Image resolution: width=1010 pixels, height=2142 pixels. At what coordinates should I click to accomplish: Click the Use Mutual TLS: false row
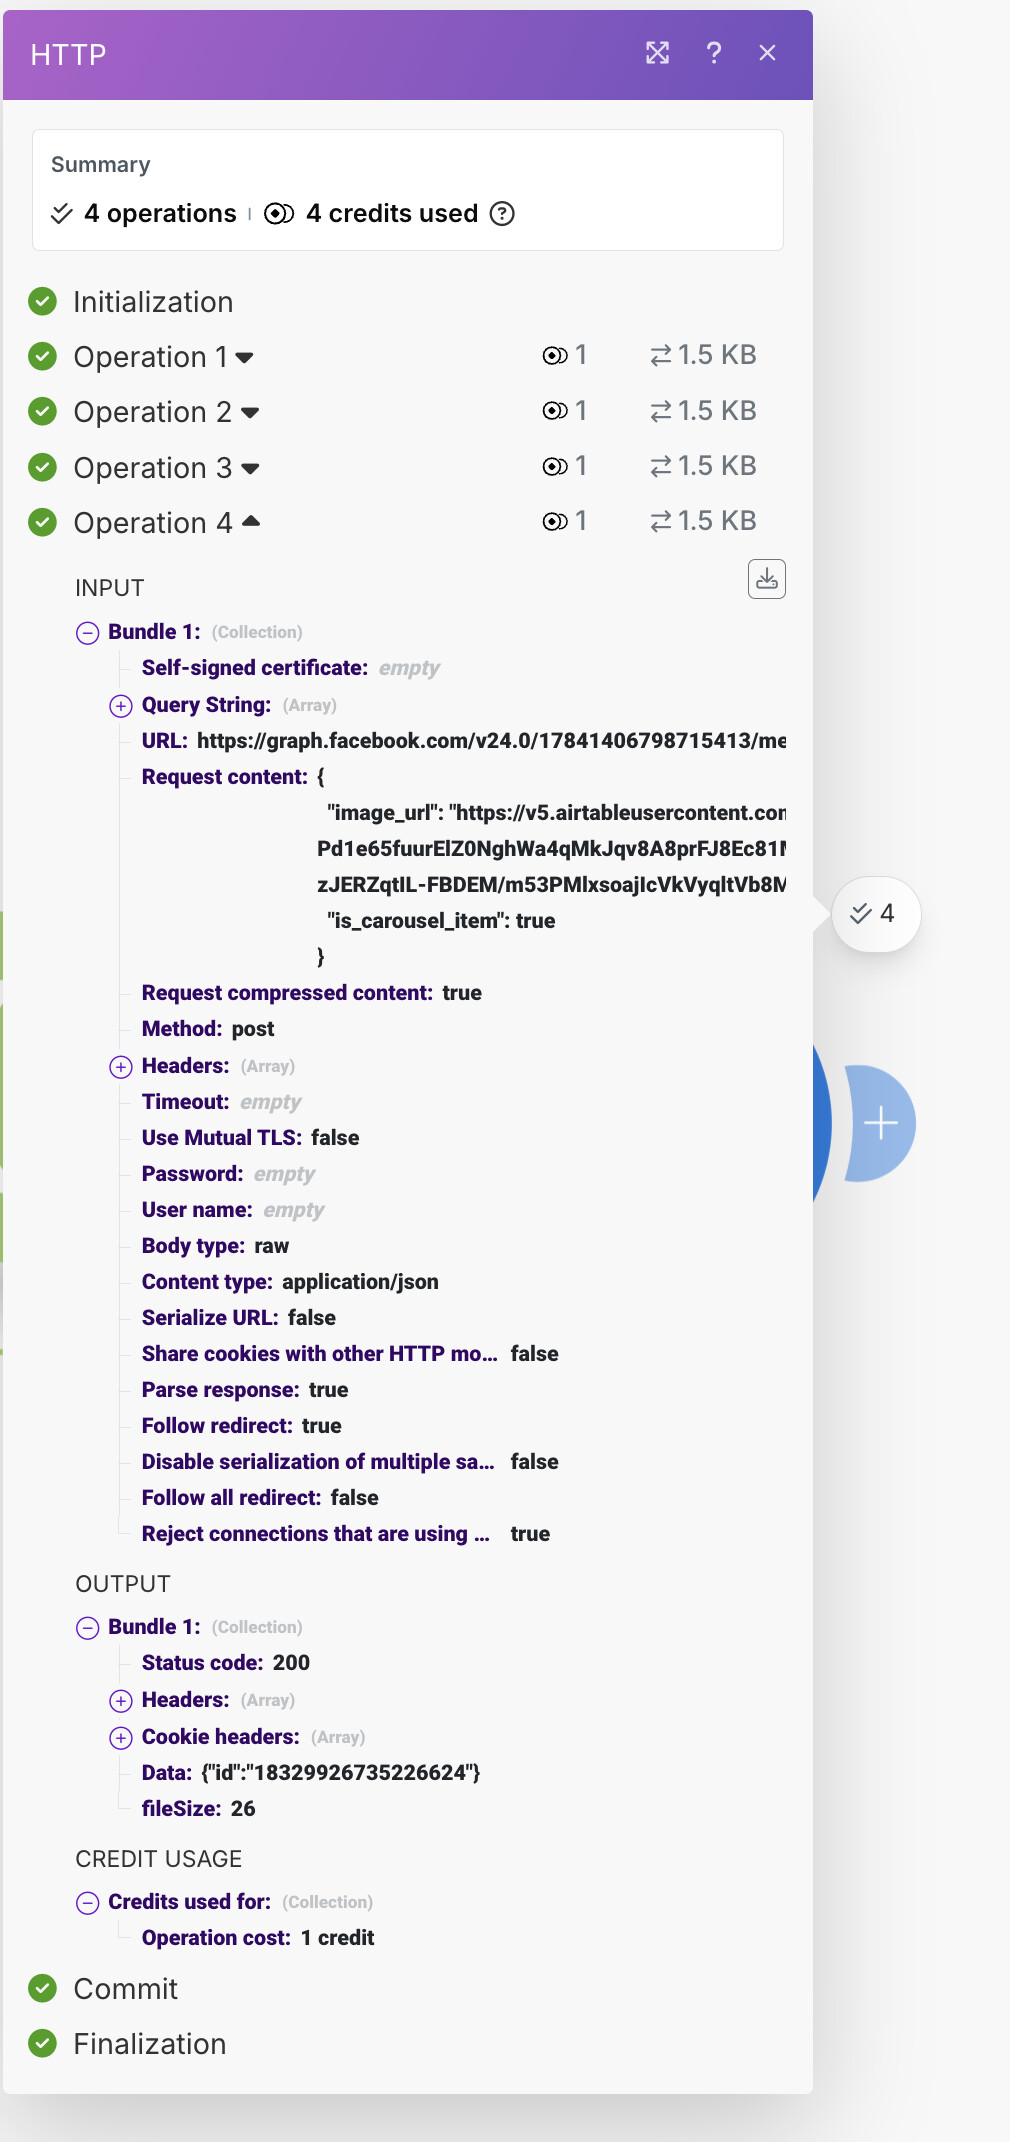tap(250, 1138)
